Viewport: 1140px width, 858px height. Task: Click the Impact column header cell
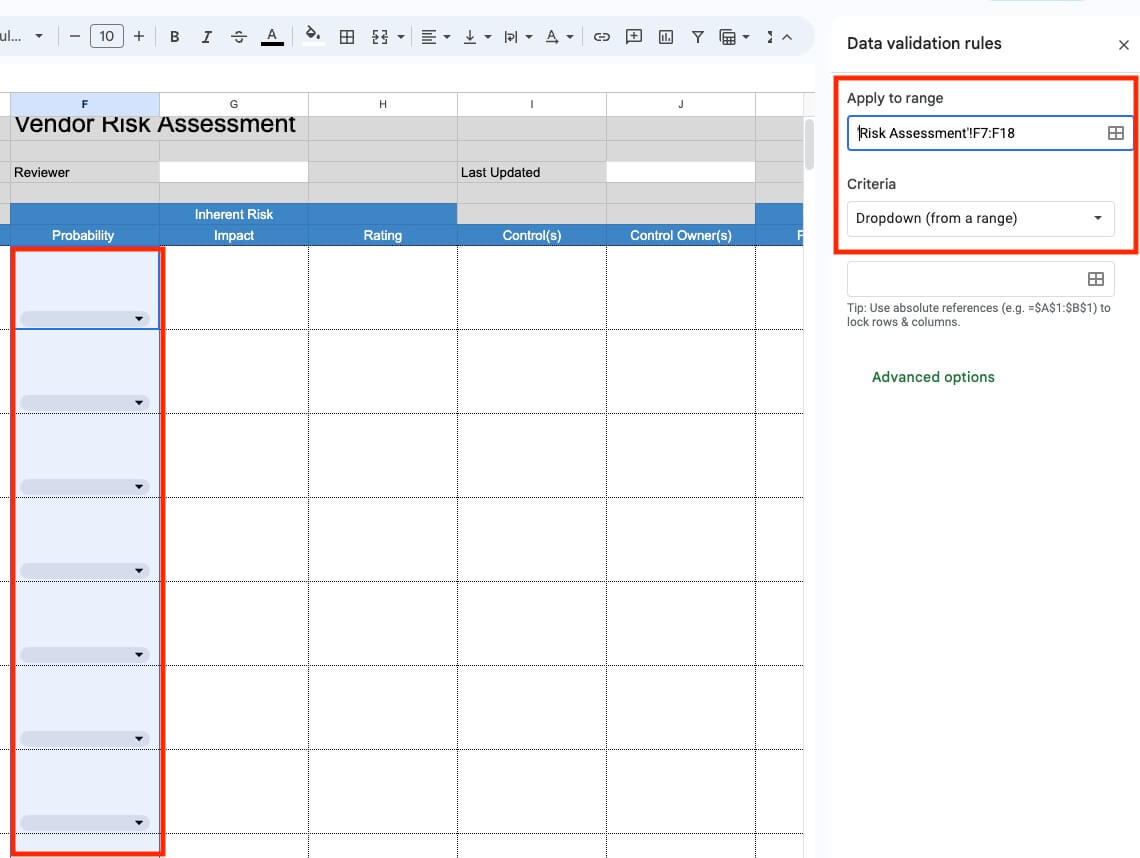pos(234,236)
